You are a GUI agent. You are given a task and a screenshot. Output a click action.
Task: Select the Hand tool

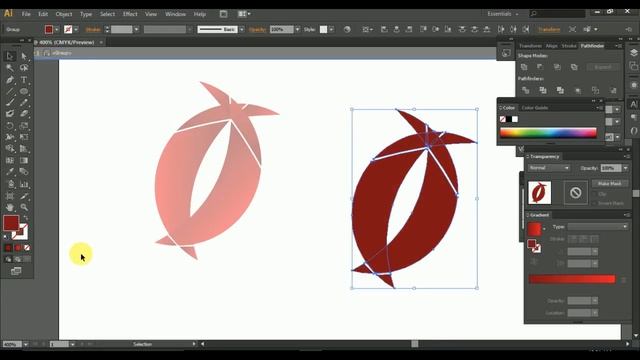pos(10,207)
